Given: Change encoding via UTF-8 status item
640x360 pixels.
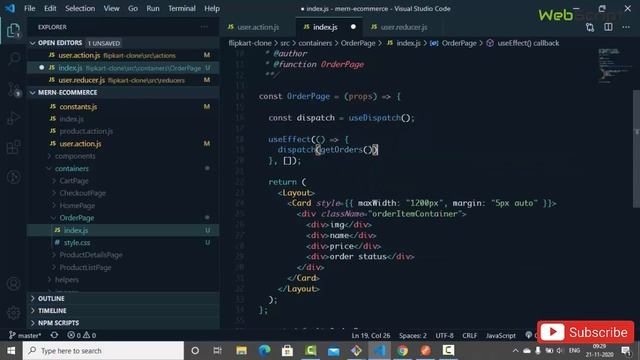Looking at the screenshot, I should (x=444, y=336).
